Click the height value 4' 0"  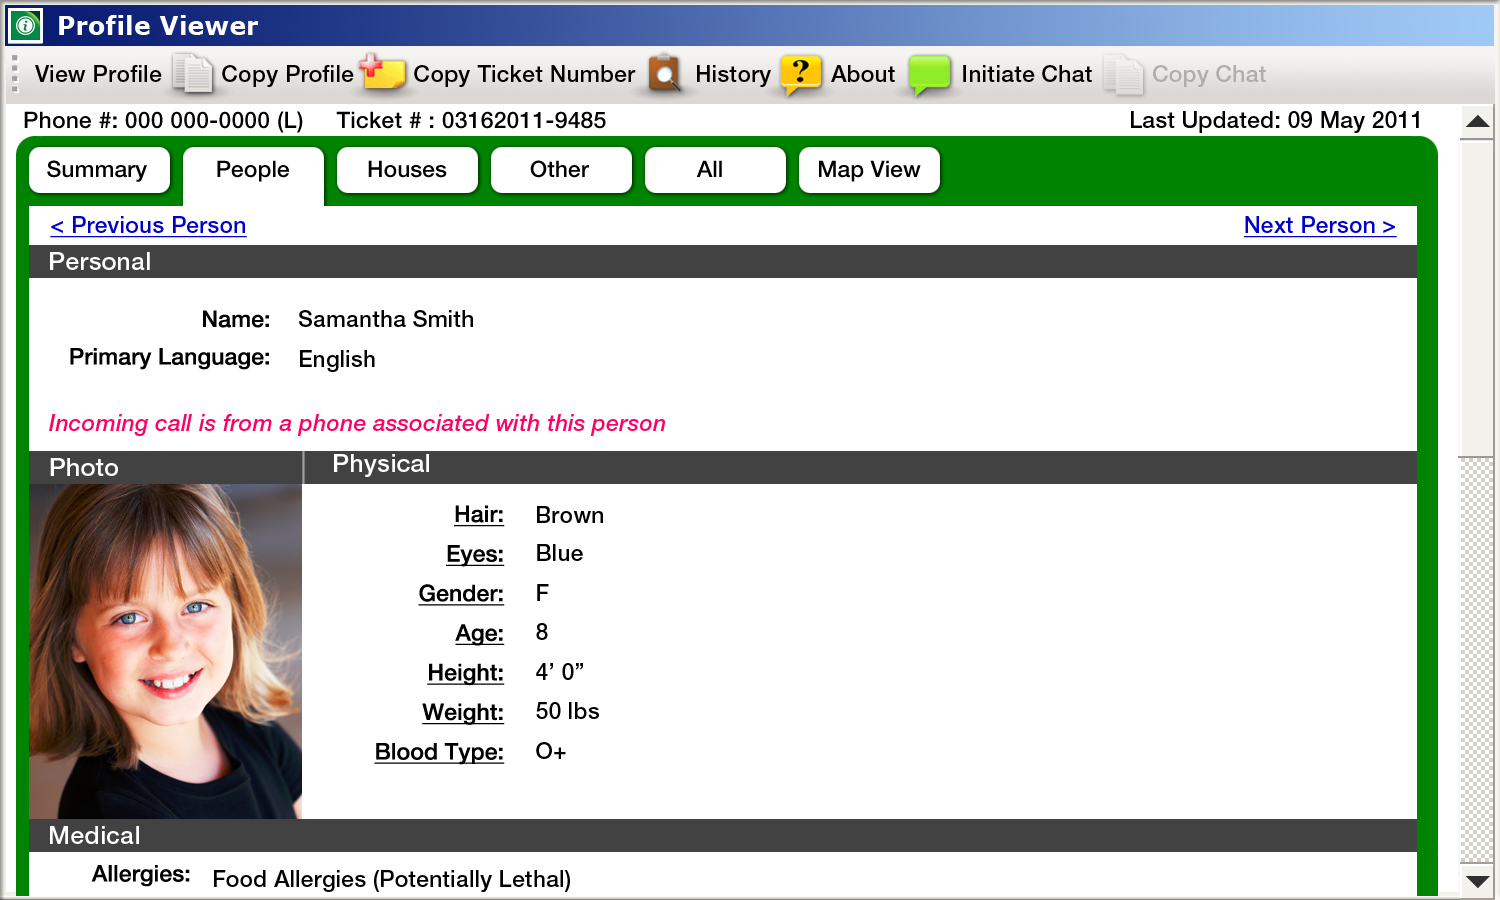click(560, 672)
